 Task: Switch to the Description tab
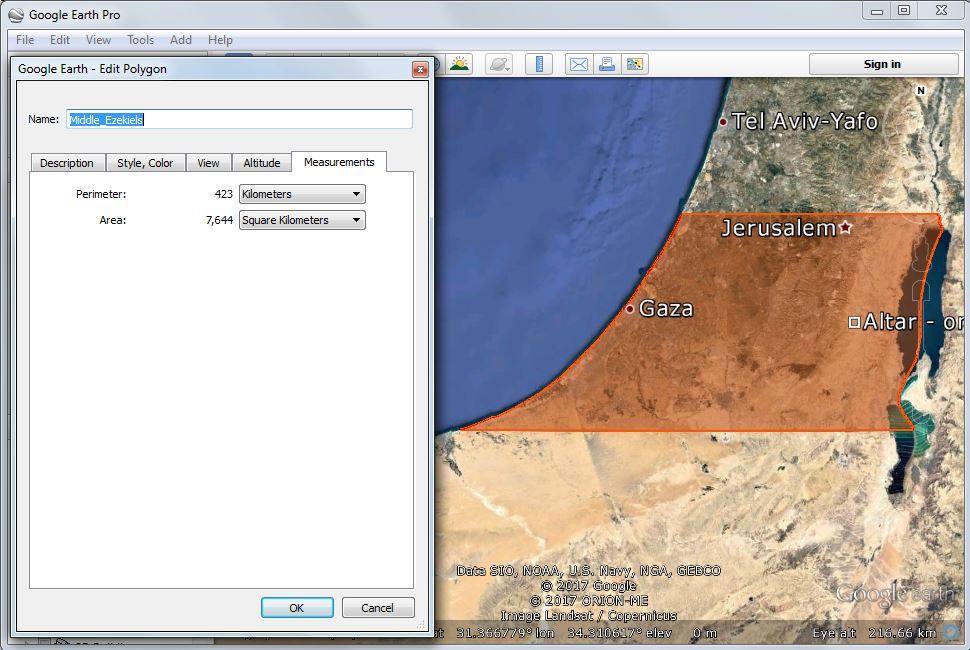(67, 163)
